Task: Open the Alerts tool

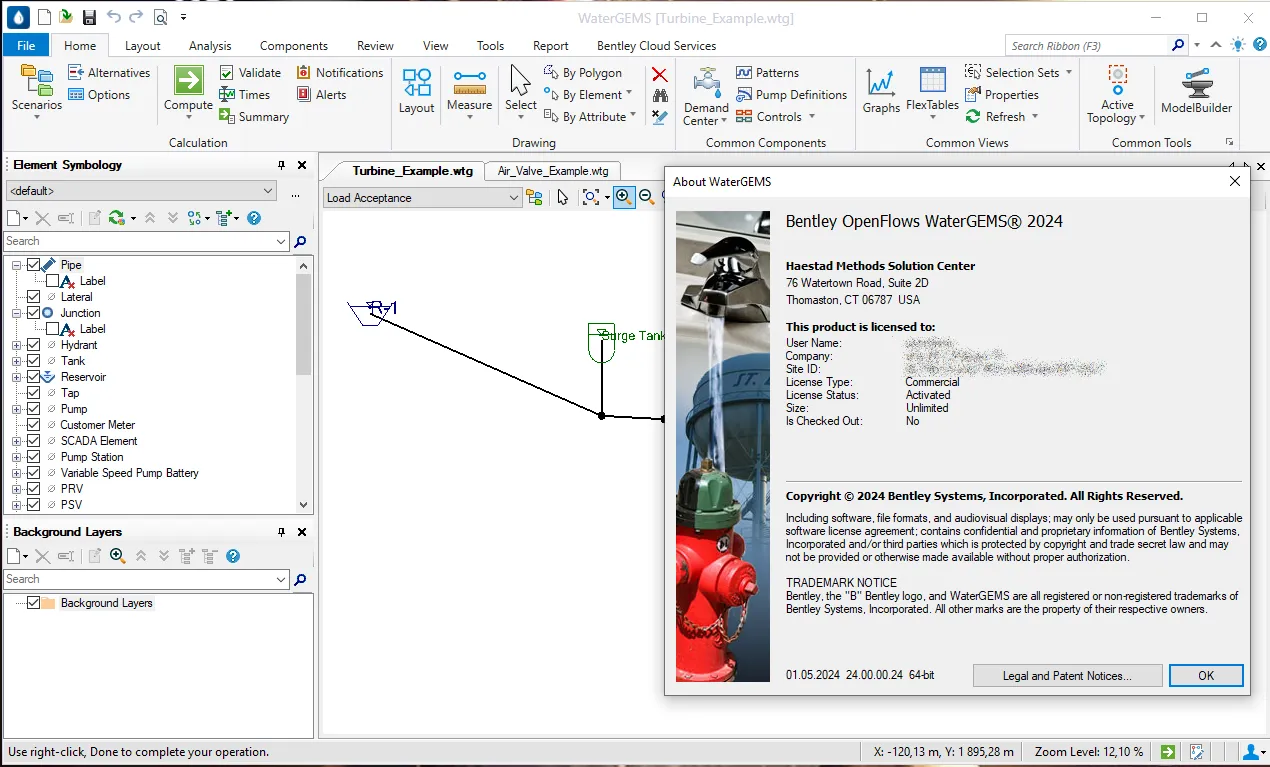Action: pos(321,94)
